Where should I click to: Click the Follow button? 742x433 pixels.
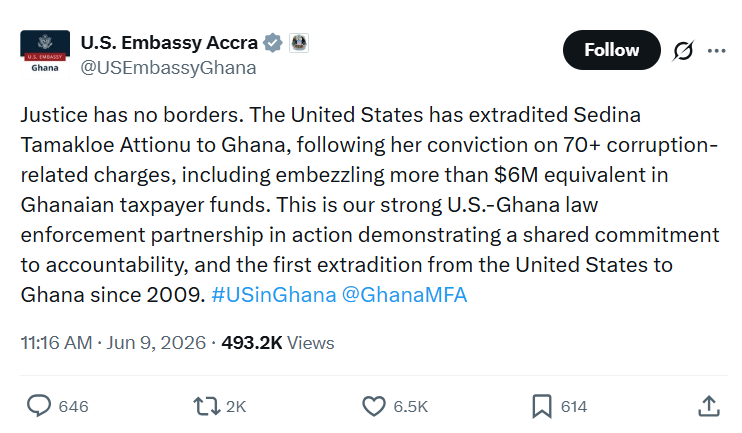coord(611,50)
